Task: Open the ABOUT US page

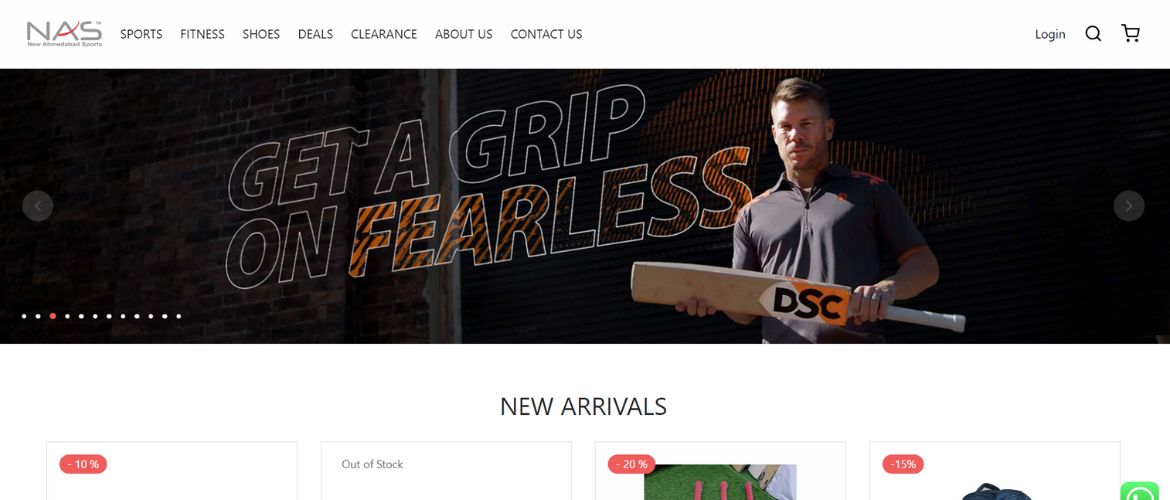Action: [463, 34]
